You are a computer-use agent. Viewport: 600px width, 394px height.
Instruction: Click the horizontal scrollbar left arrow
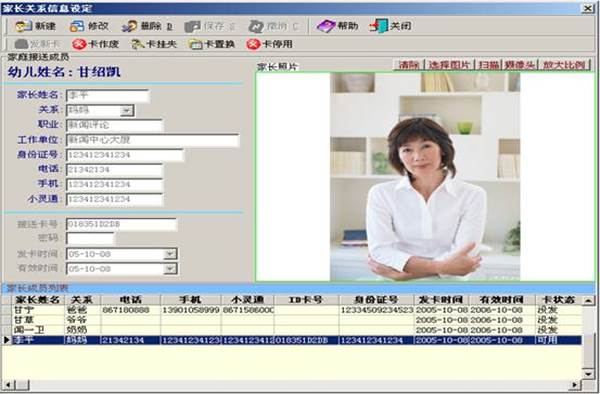click(9, 384)
